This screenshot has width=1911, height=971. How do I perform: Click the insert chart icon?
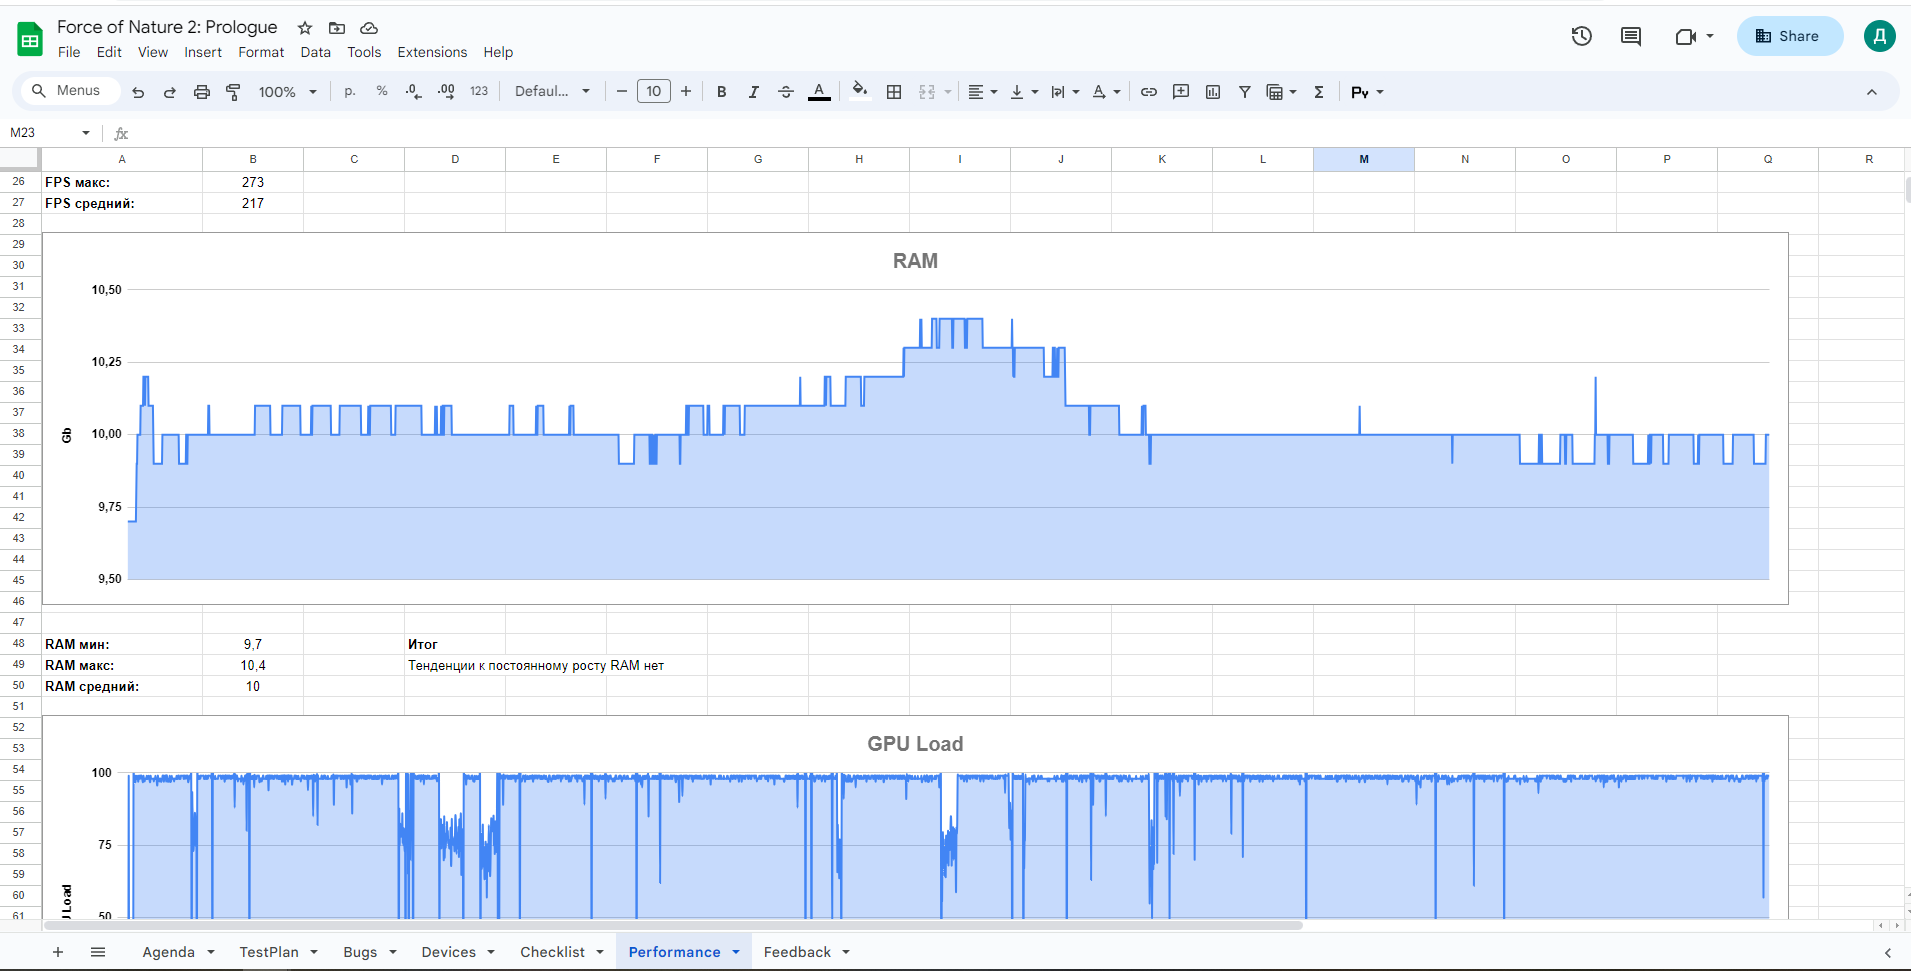click(x=1213, y=92)
